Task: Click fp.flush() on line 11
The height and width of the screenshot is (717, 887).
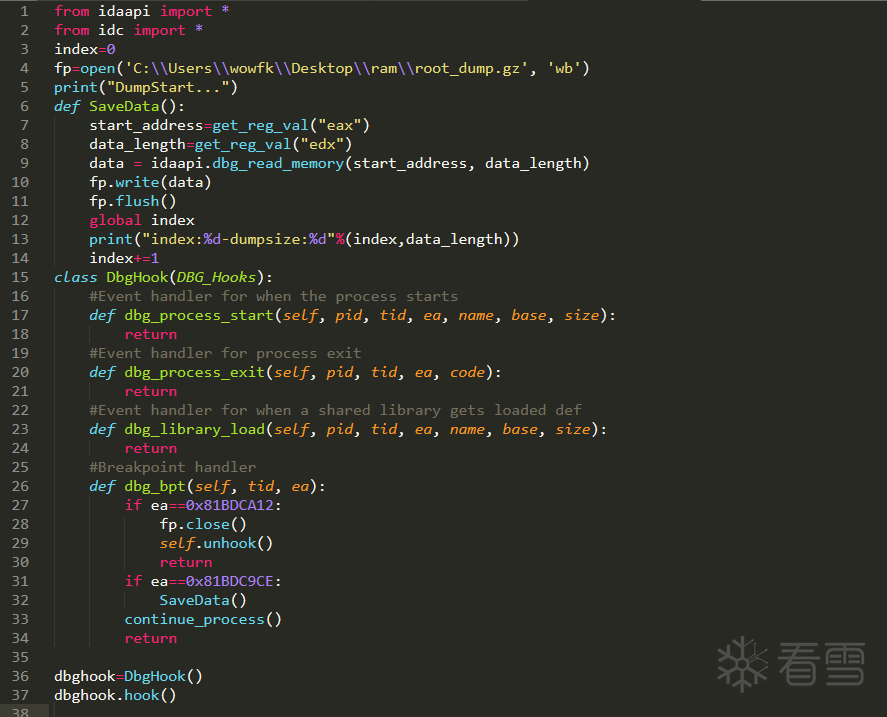Action: pyautogui.click(x=133, y=201)
